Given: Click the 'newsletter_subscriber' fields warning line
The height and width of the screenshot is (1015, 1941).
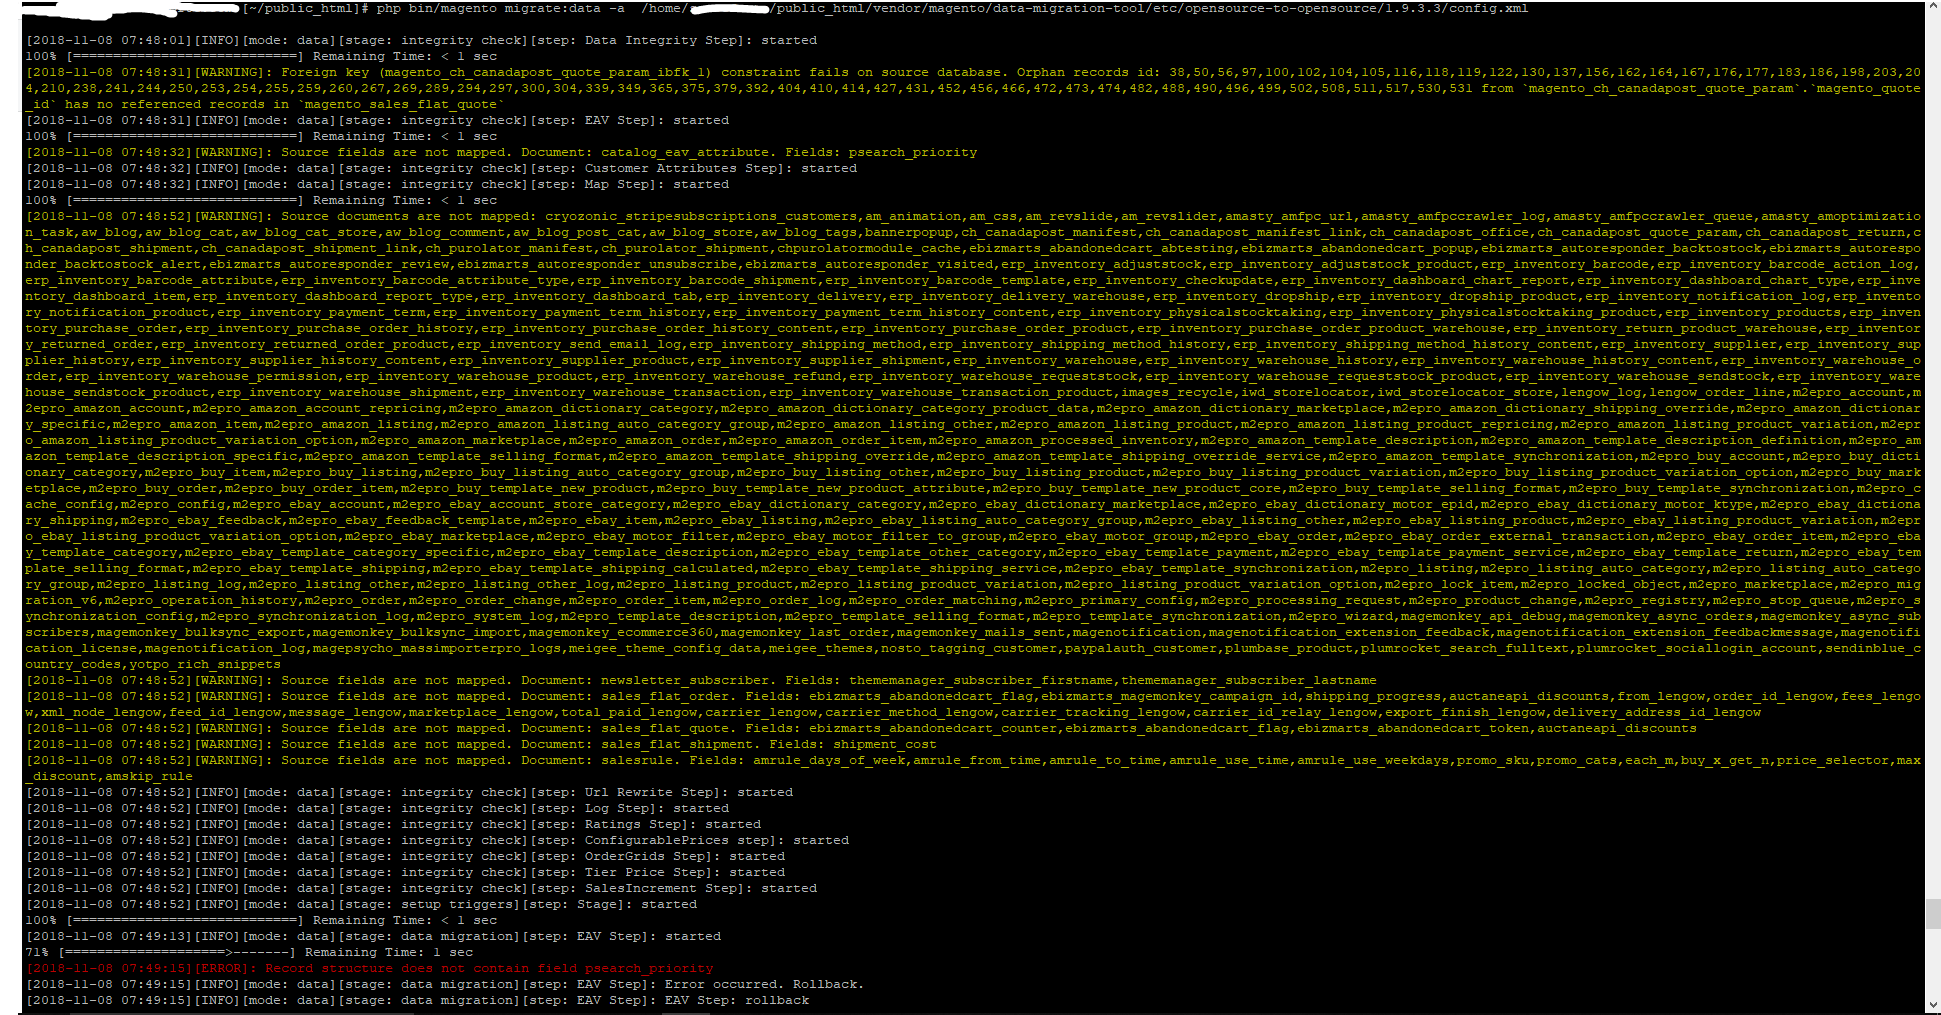Looking at the screenshot, I should click(x=701, y=681).
